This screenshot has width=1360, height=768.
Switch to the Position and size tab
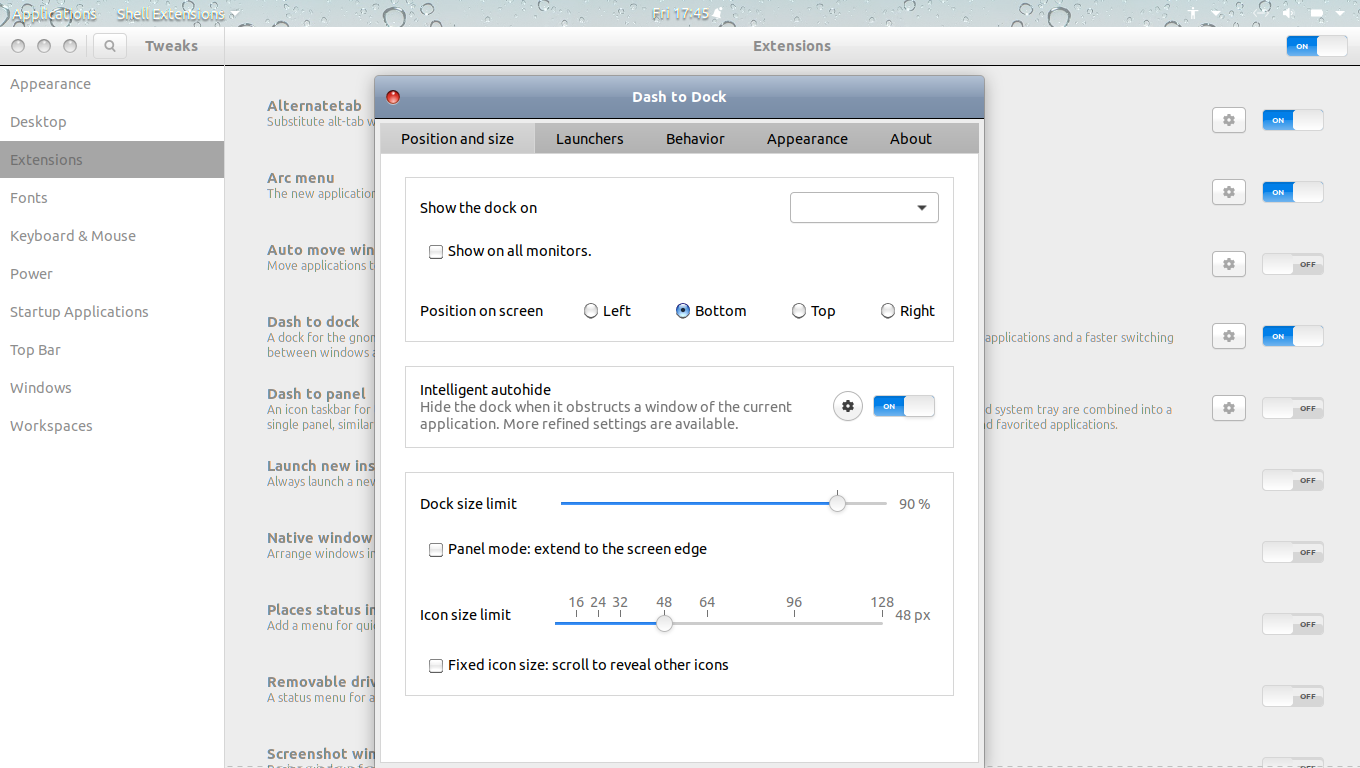[x=458, y=139]
